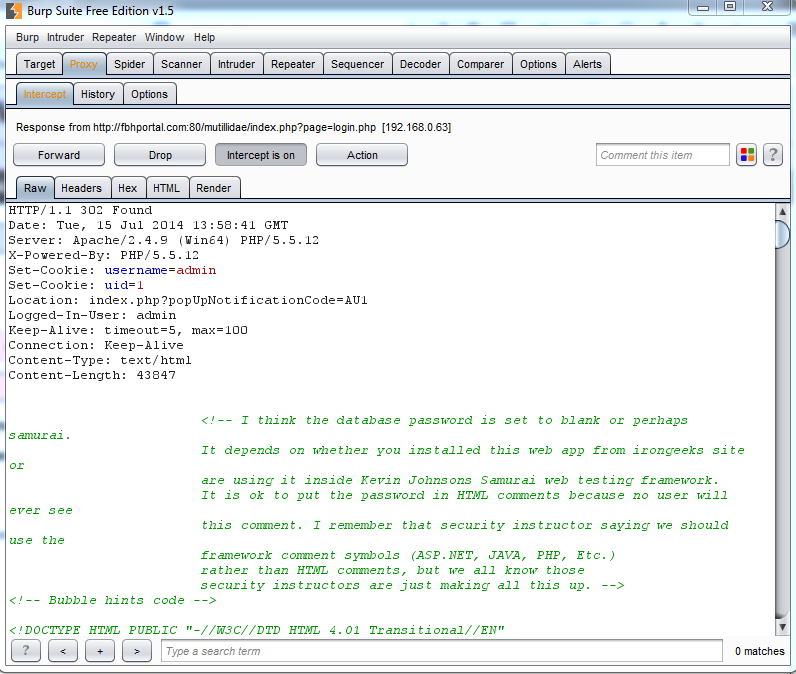Click the Content-Type: text/html line
Image resolution: width=796 pixels, height=674 pixels.
[x=100, y=360]
